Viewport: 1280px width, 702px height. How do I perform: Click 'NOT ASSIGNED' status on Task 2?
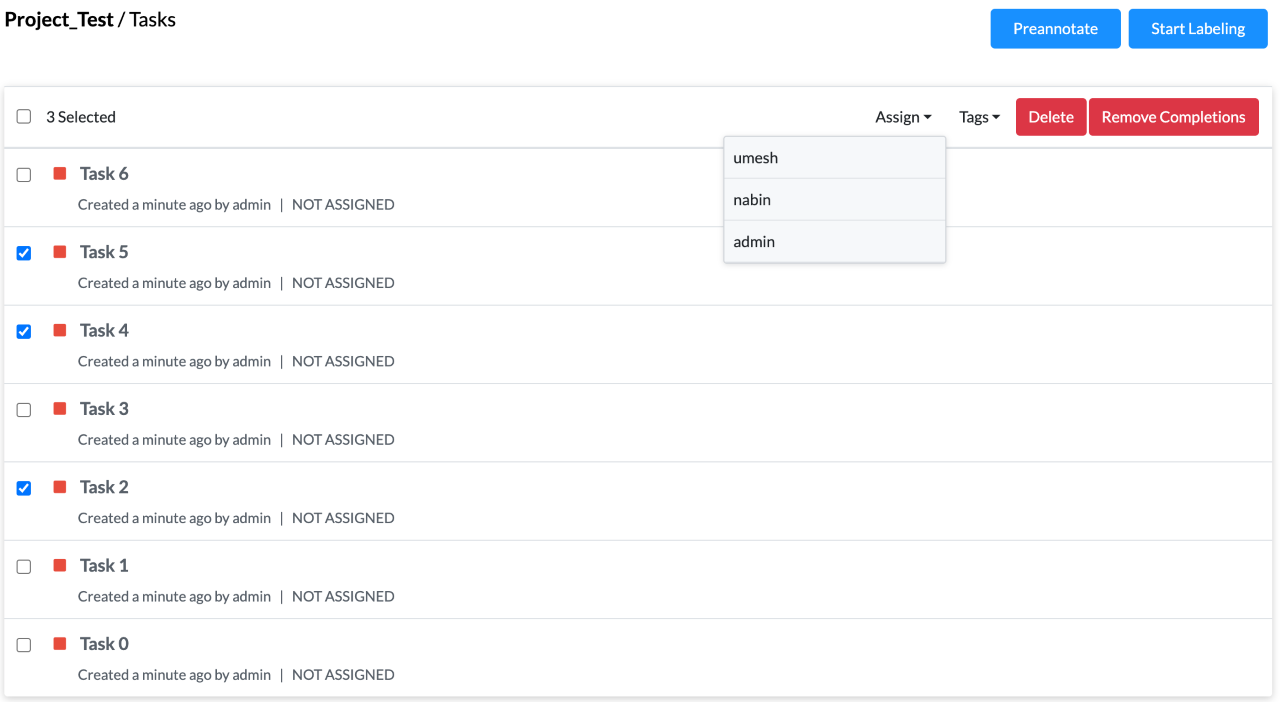tap(343, 518)
